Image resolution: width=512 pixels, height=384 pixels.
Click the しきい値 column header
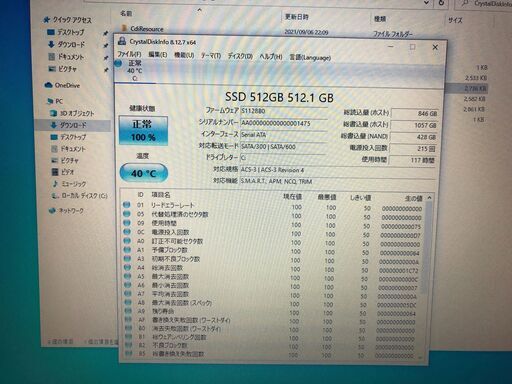pos(360,198)
